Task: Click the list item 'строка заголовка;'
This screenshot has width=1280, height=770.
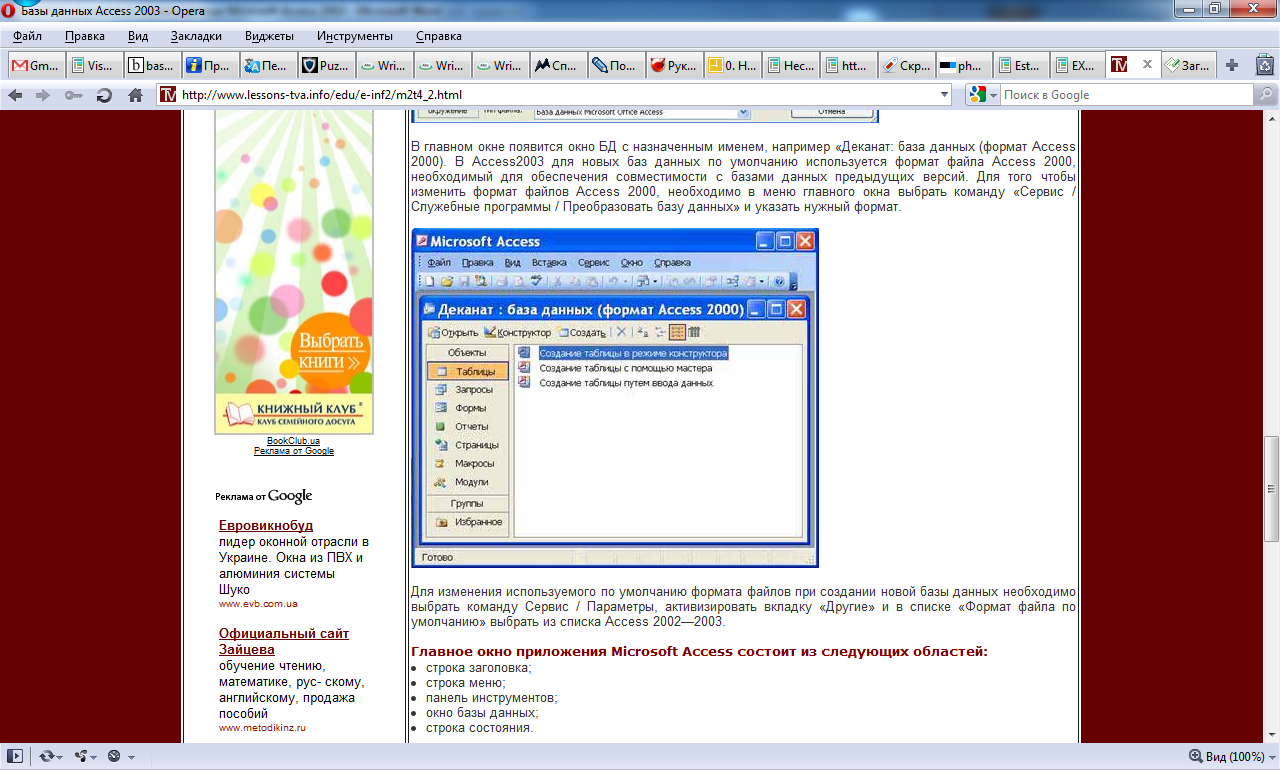Action: click(479, 667)
